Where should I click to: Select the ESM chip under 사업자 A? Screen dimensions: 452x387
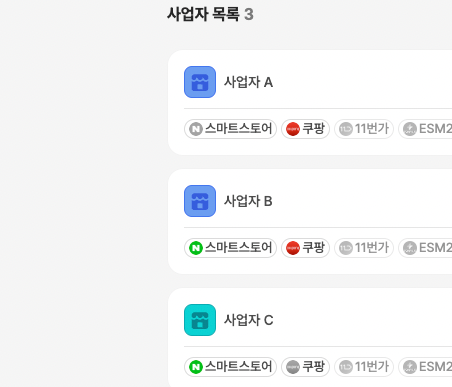point(425,129)
